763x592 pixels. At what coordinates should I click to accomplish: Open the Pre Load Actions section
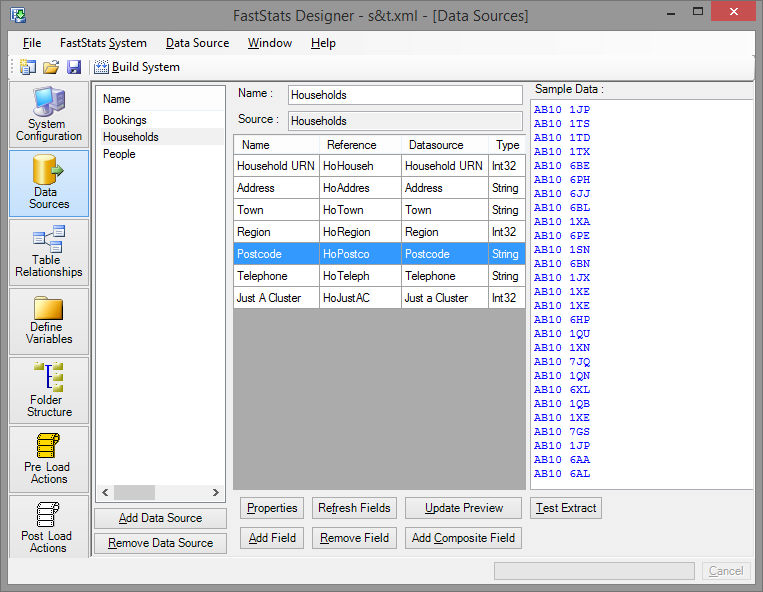49,459
